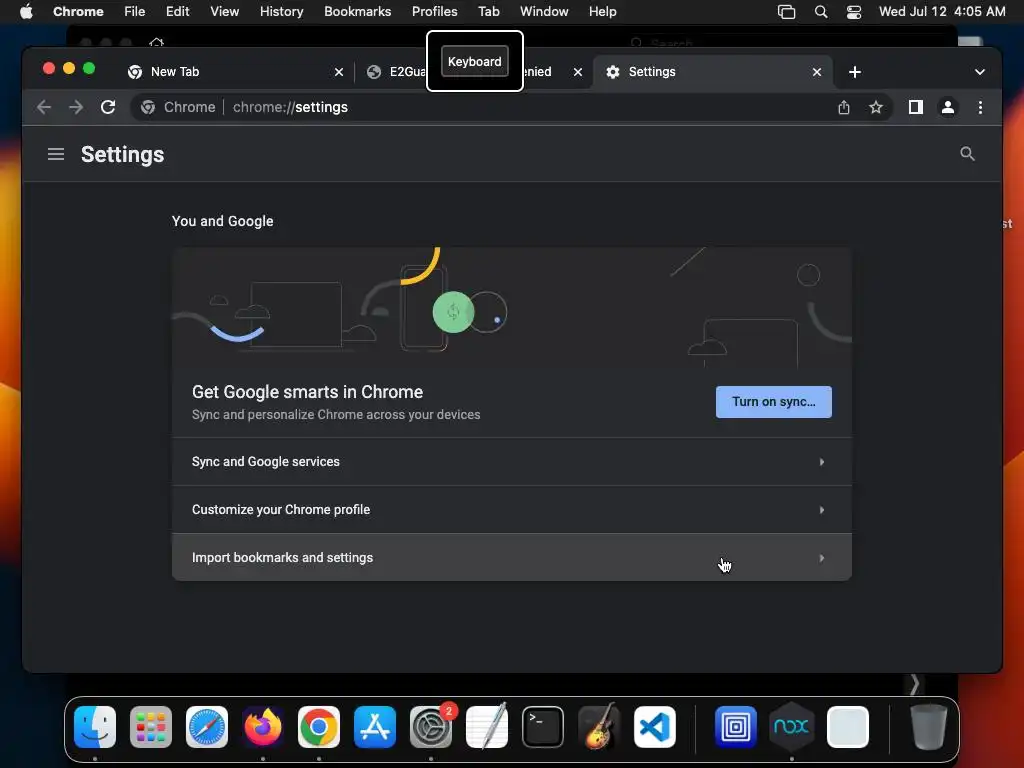Open Finder from the Dock
The height and width of the screenshot is (768, 1024).
pyautogui.click(x=95, y=727)
